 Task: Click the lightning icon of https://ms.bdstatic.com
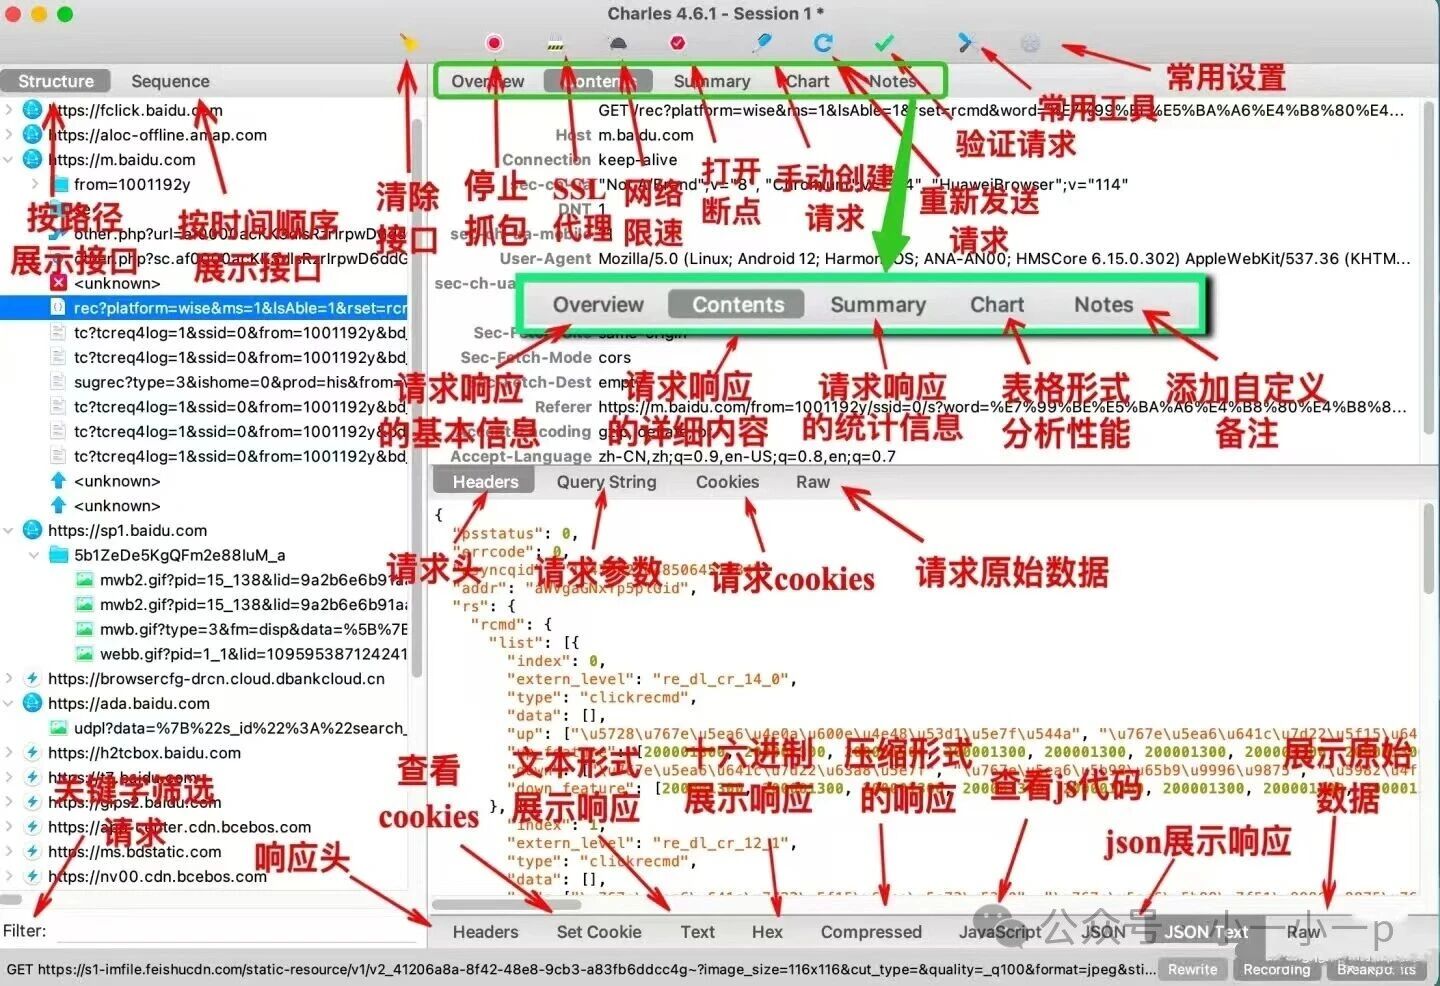32,852
